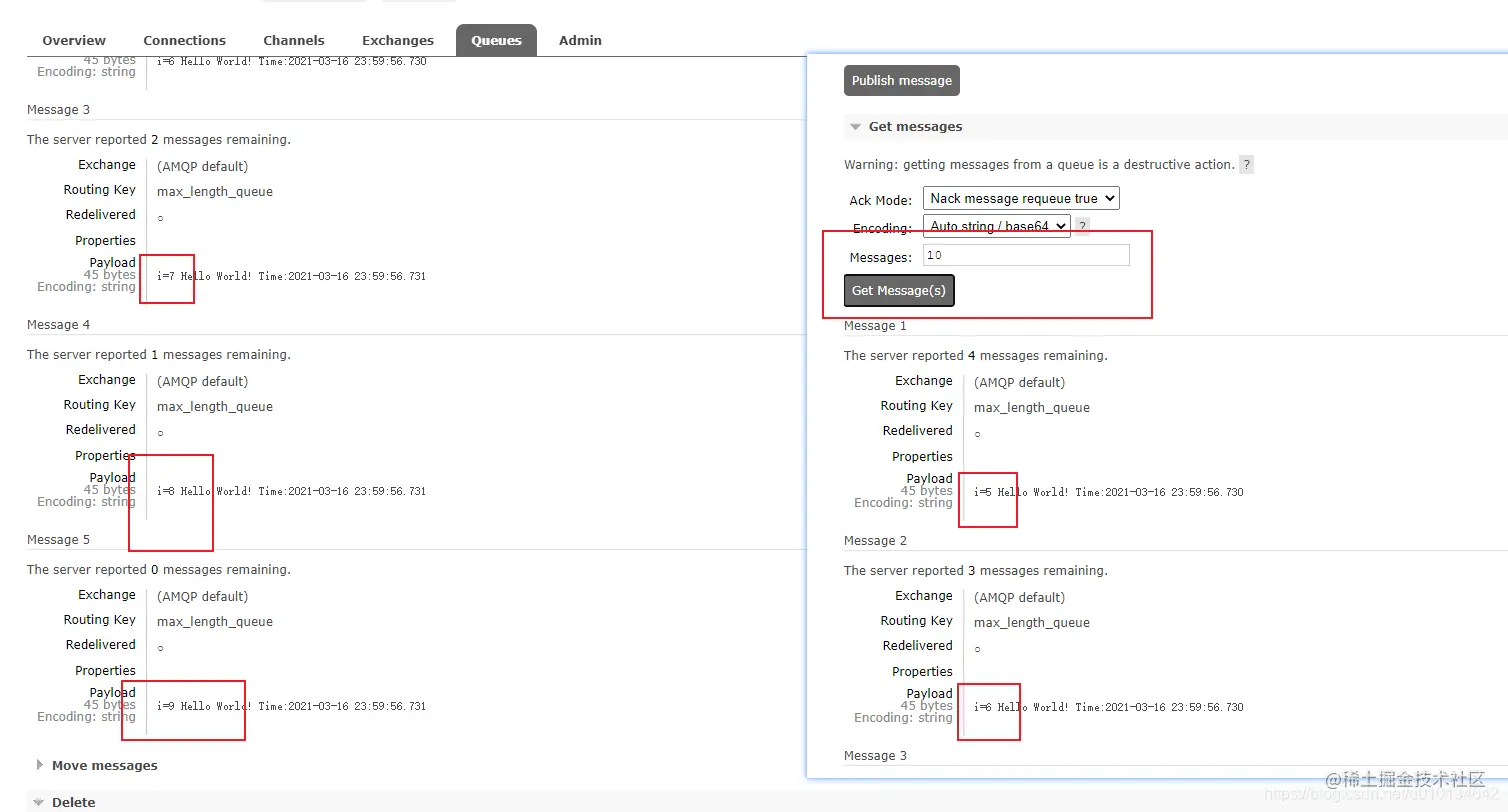Open the Channels tab
The height and width of the screenshot is (812, 1508).
click(294, 41)
